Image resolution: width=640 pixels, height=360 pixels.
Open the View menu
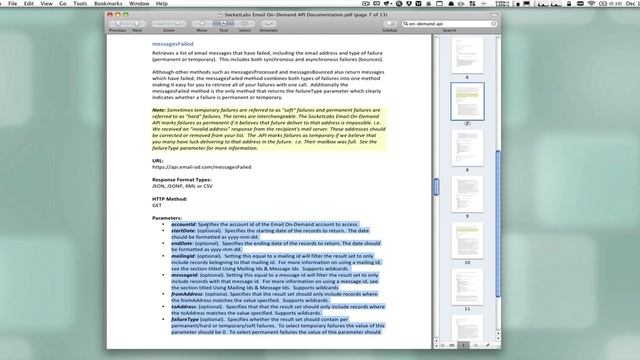pyautogui.click(x=46, y=3)
